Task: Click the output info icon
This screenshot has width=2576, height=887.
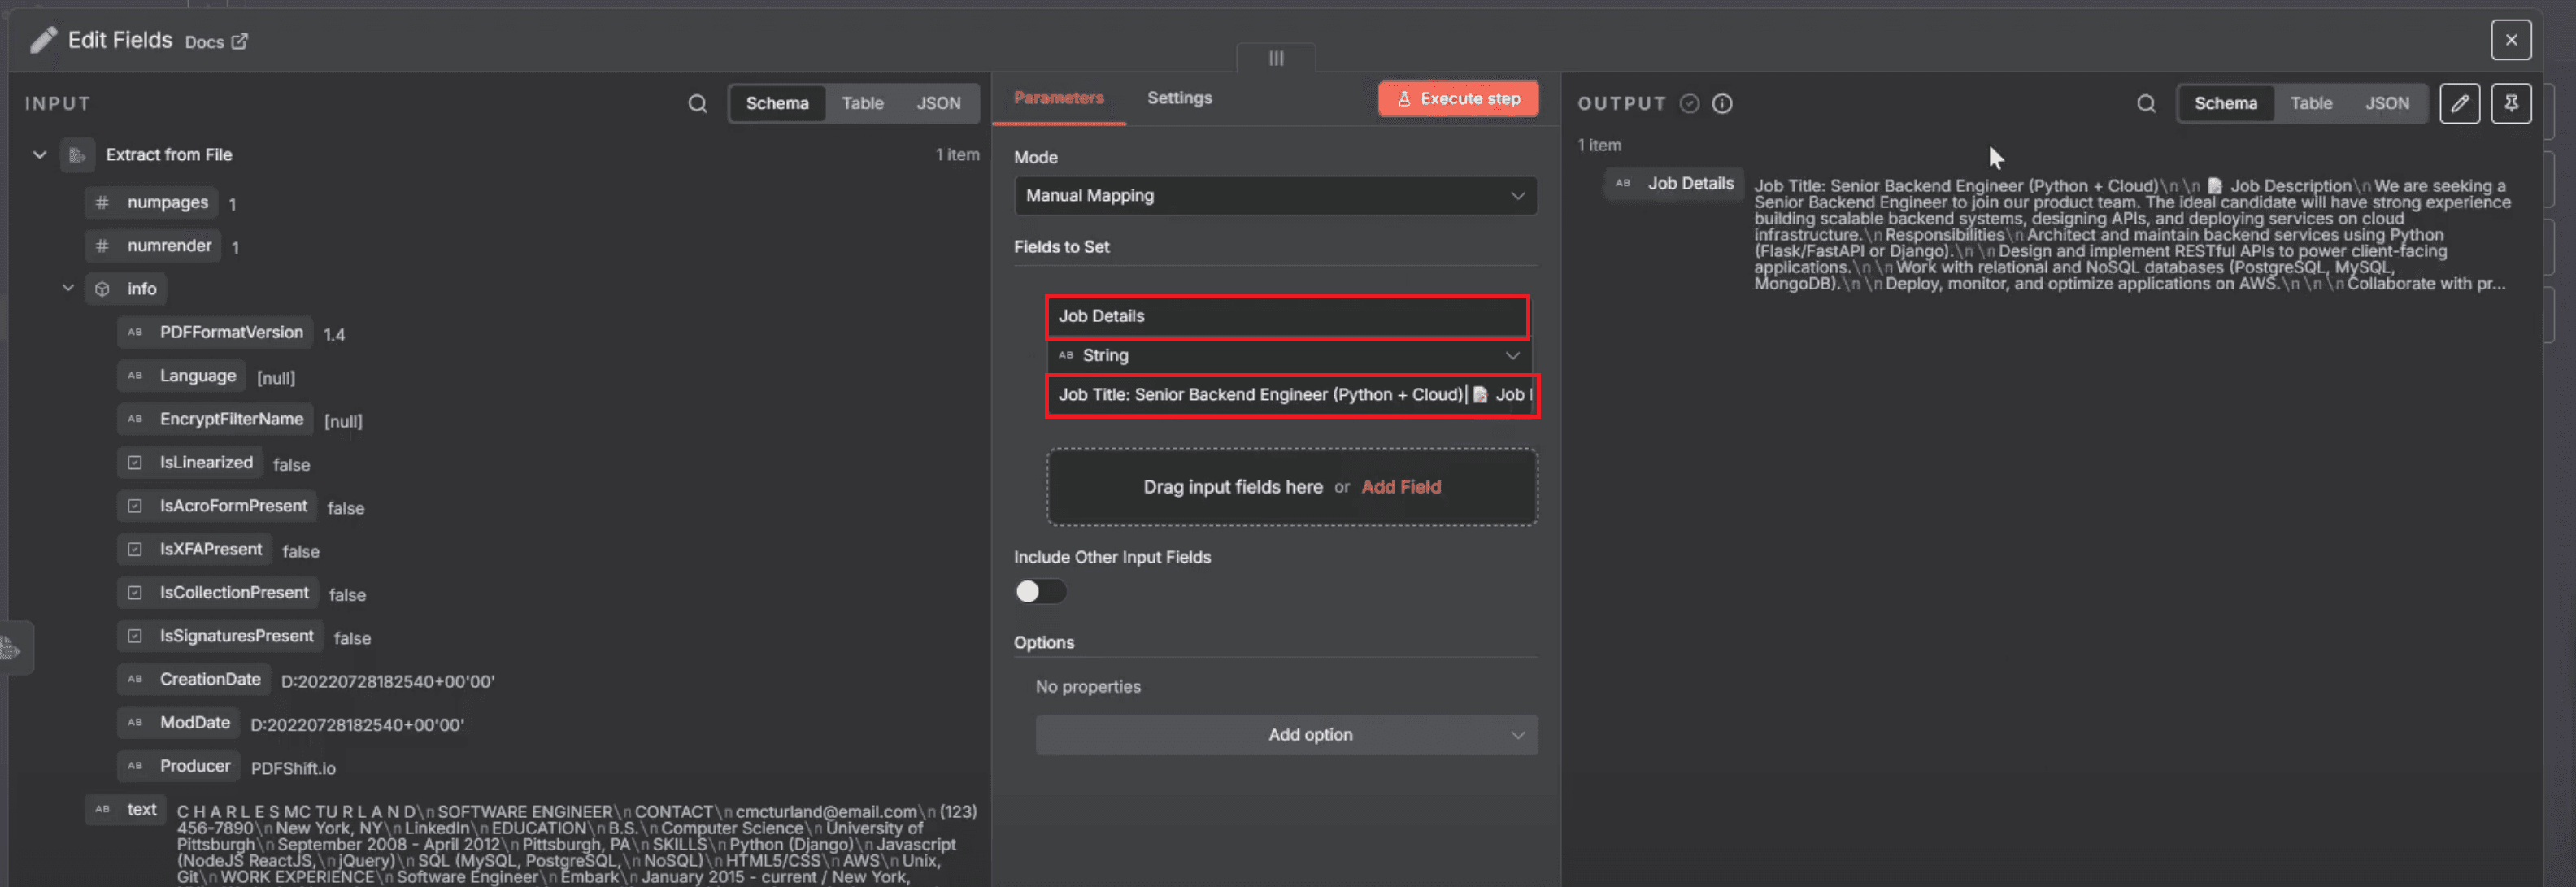Action: (1722, 103)
